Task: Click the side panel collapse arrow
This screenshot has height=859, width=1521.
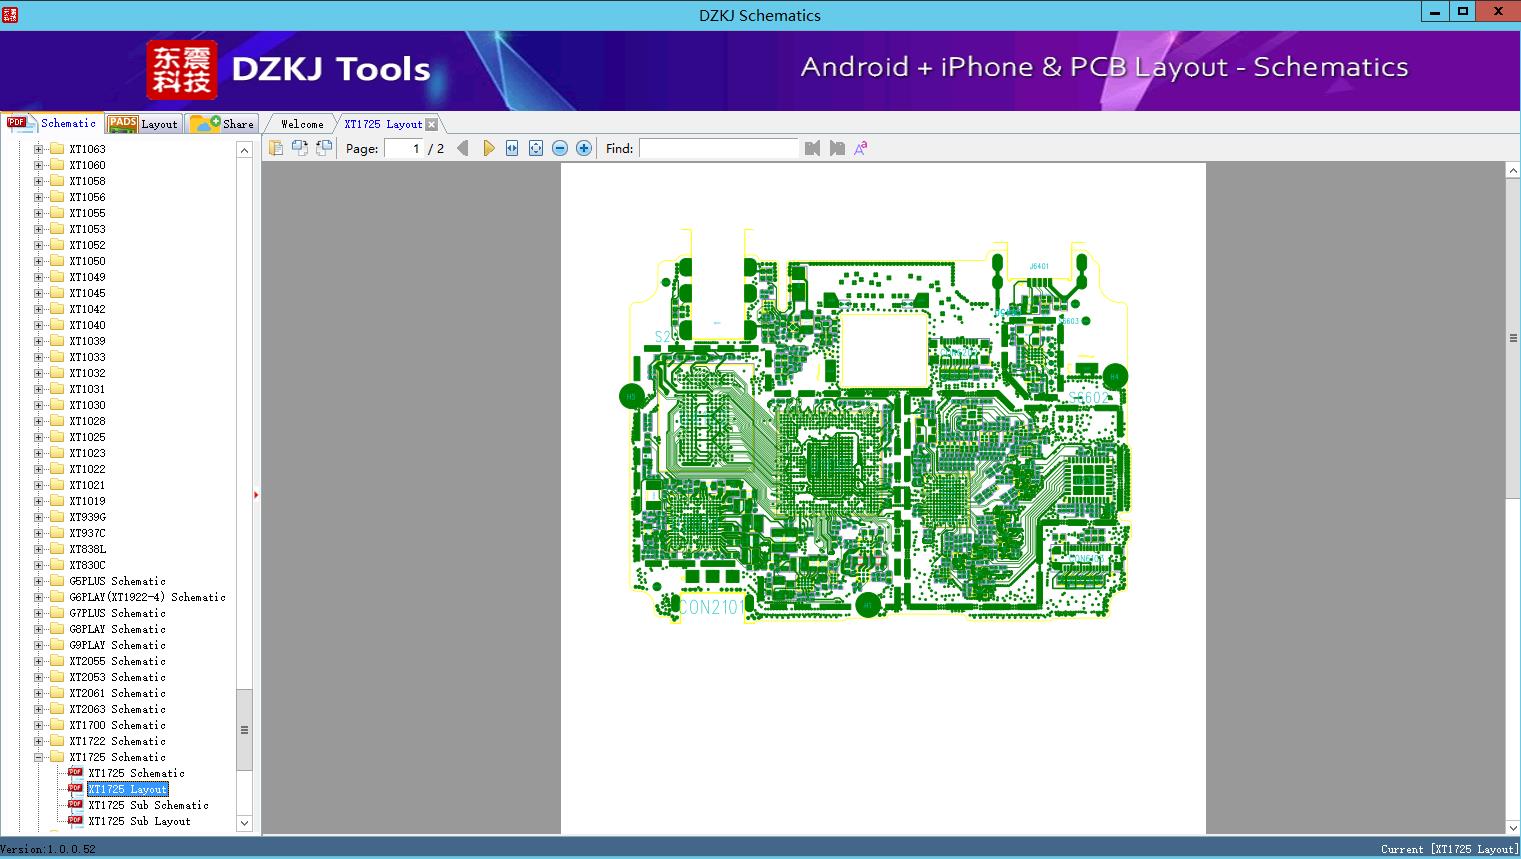Action: (x=256, y=495)
